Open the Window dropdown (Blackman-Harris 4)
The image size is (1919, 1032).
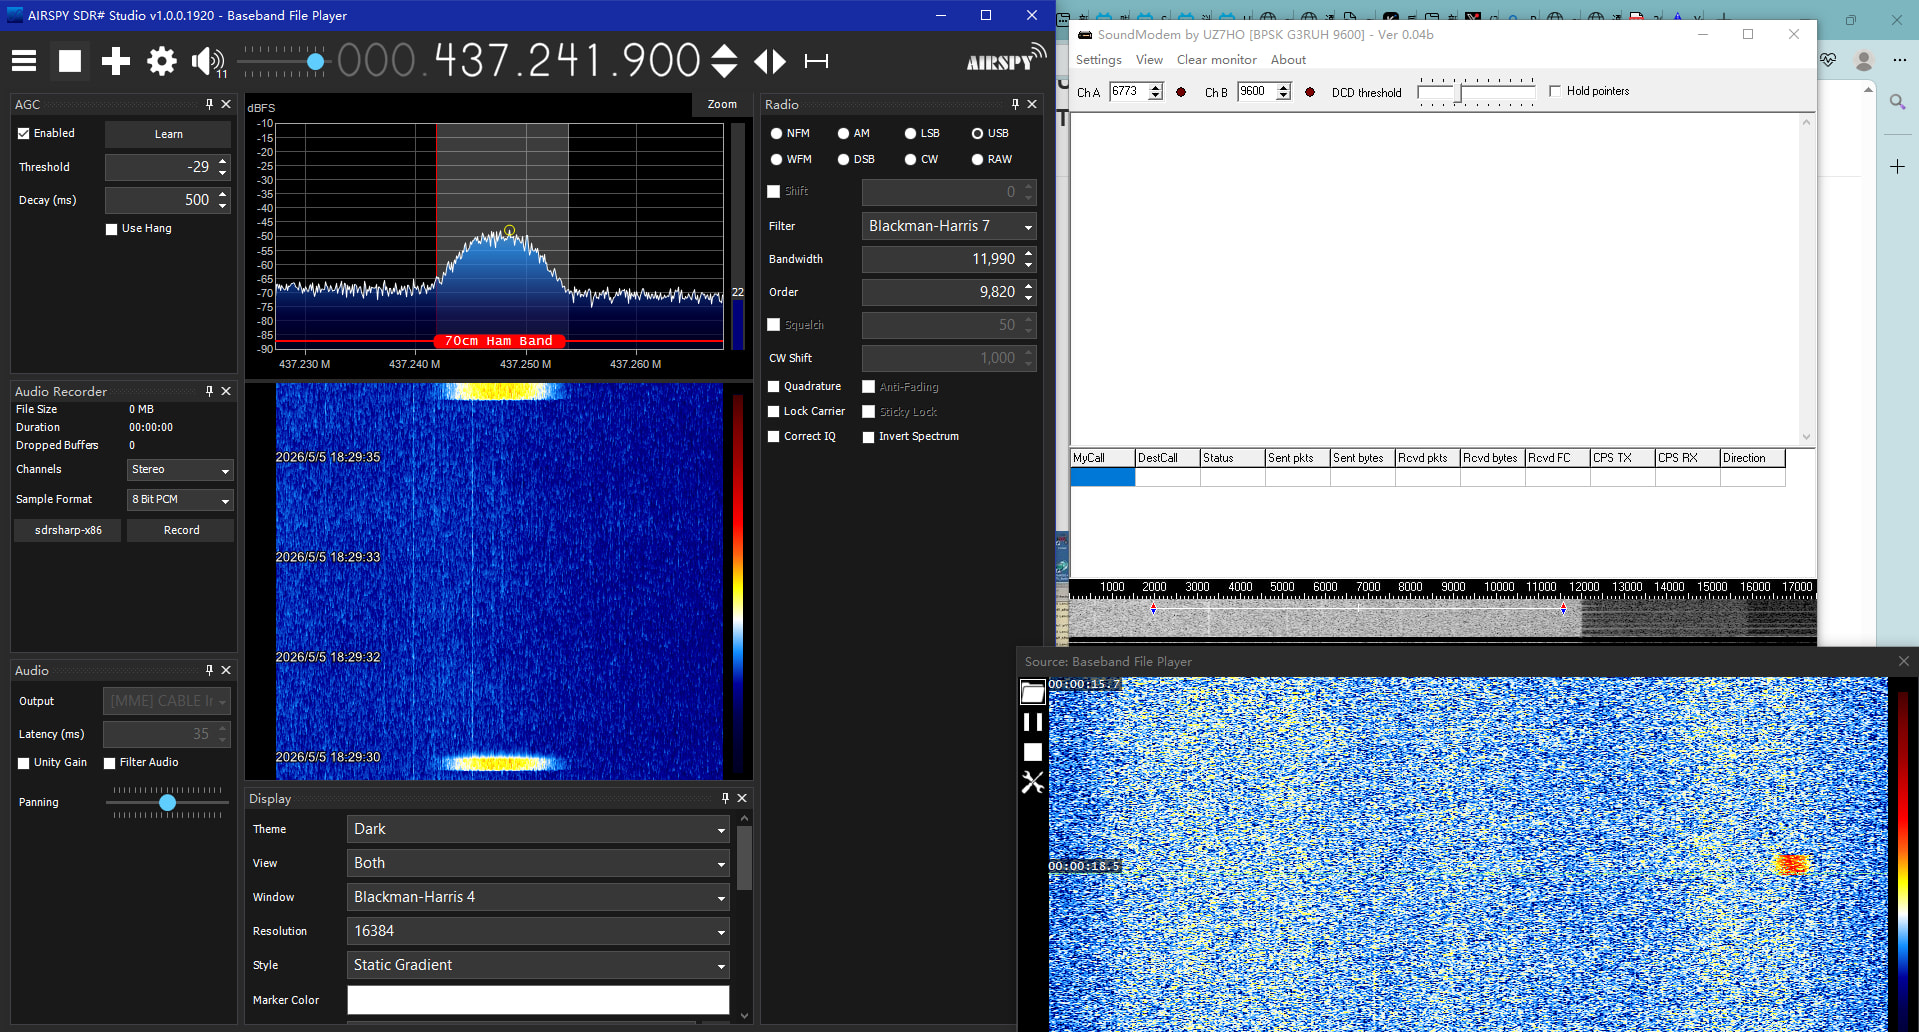pyautogui.click(x=538, y=897)
